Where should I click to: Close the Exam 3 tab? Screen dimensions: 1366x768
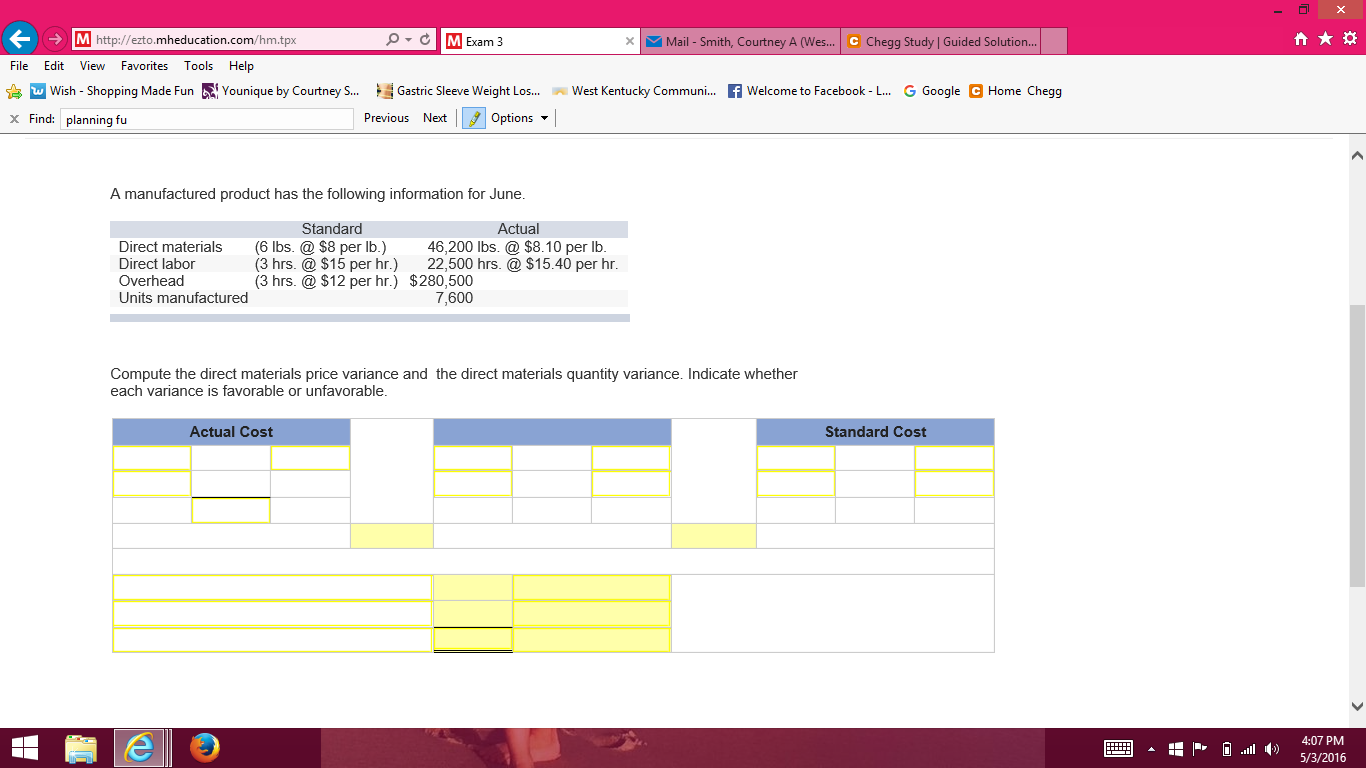click(x=629, y=42)
